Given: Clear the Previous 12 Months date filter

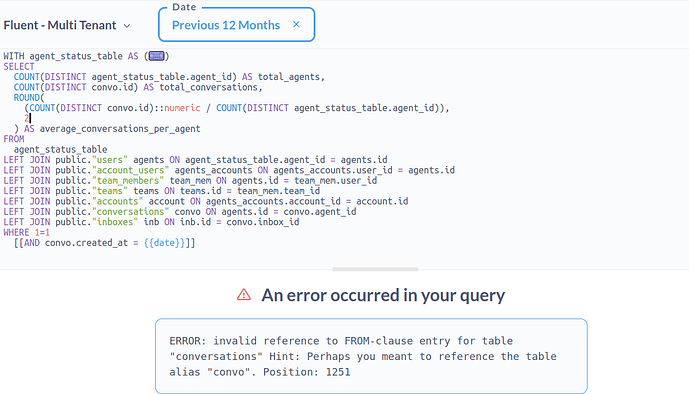Looking at the screenshot, I should (296, 25).
